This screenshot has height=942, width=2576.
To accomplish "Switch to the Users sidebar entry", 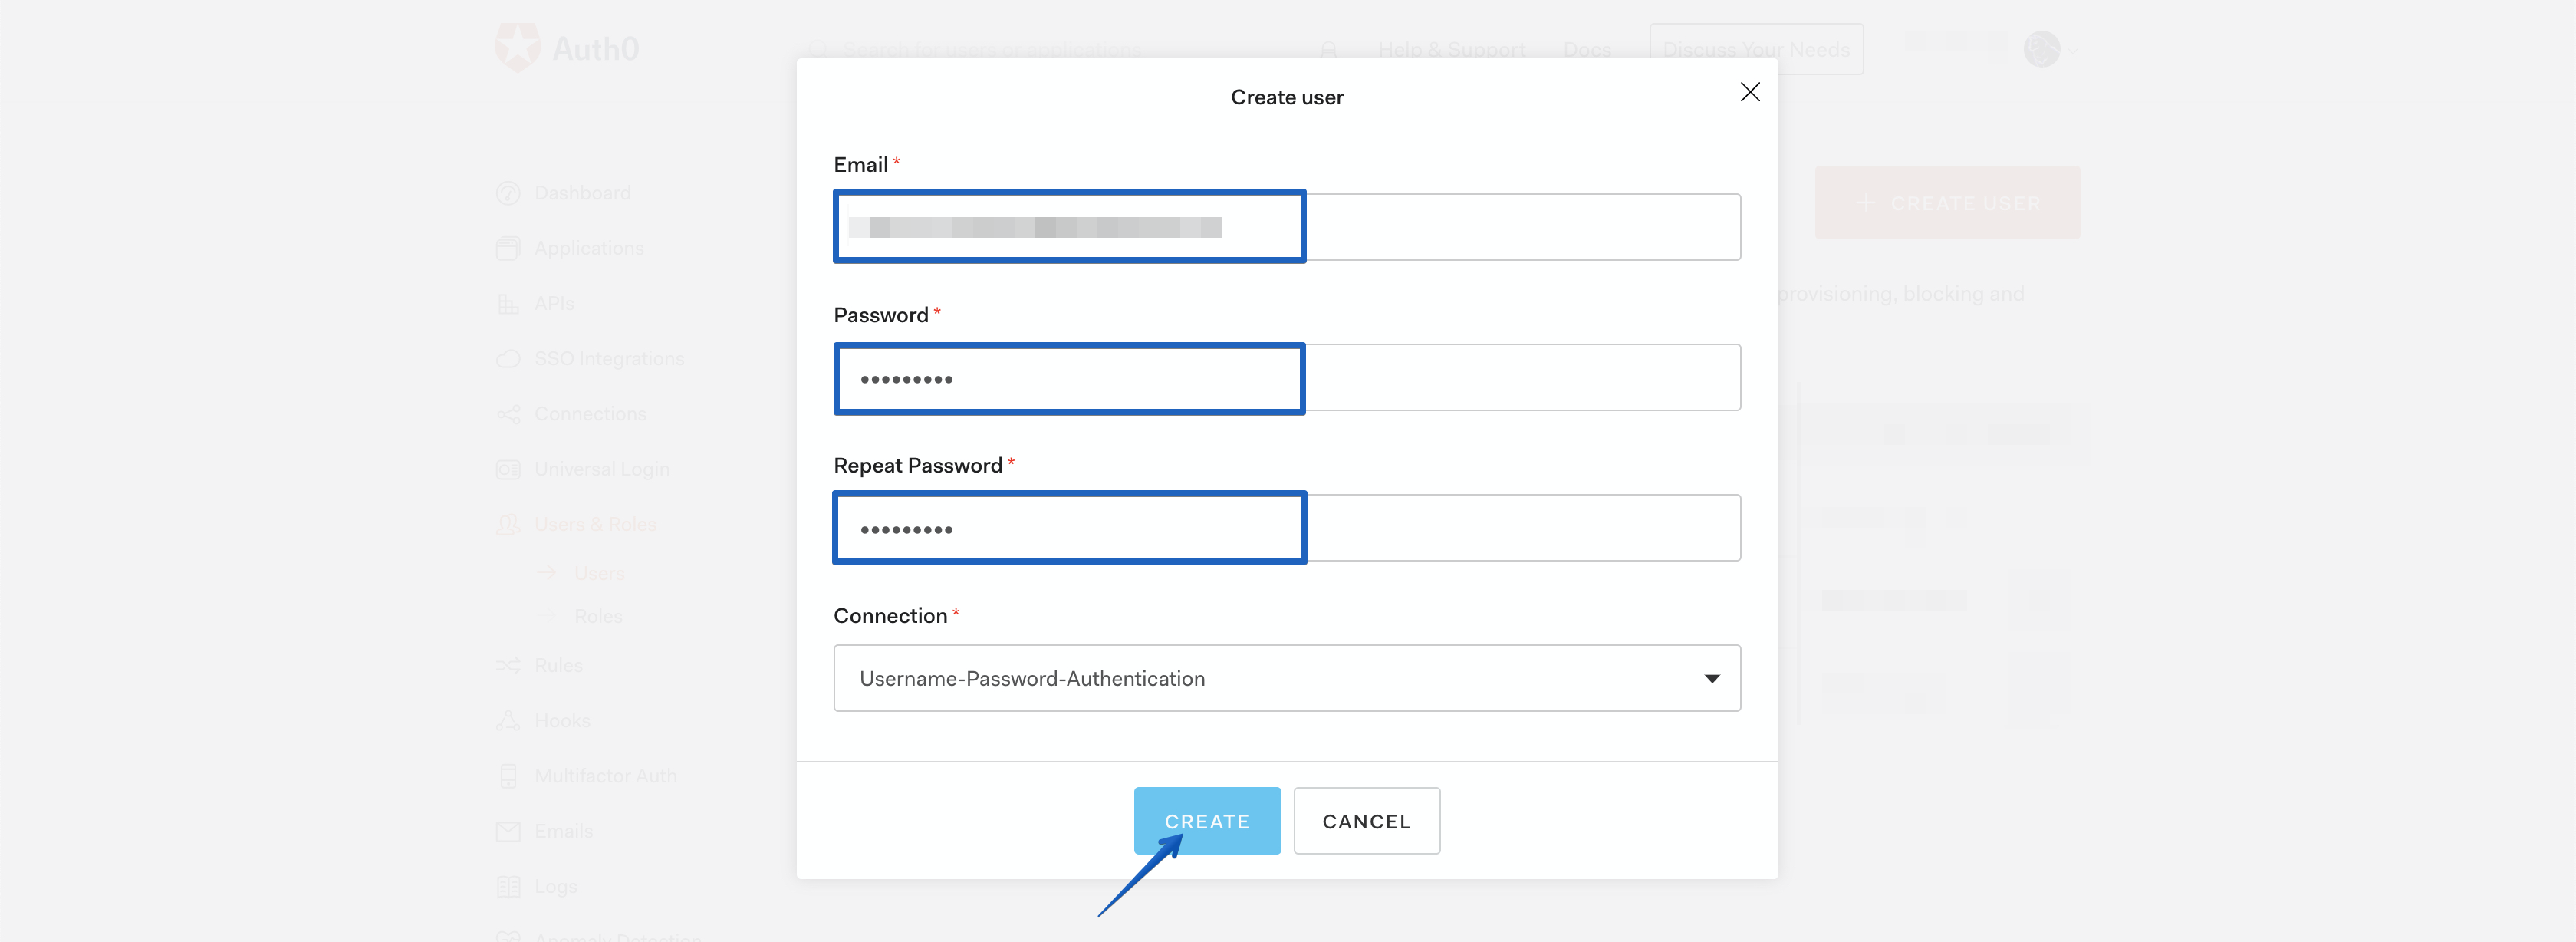I will coord(598,572).
